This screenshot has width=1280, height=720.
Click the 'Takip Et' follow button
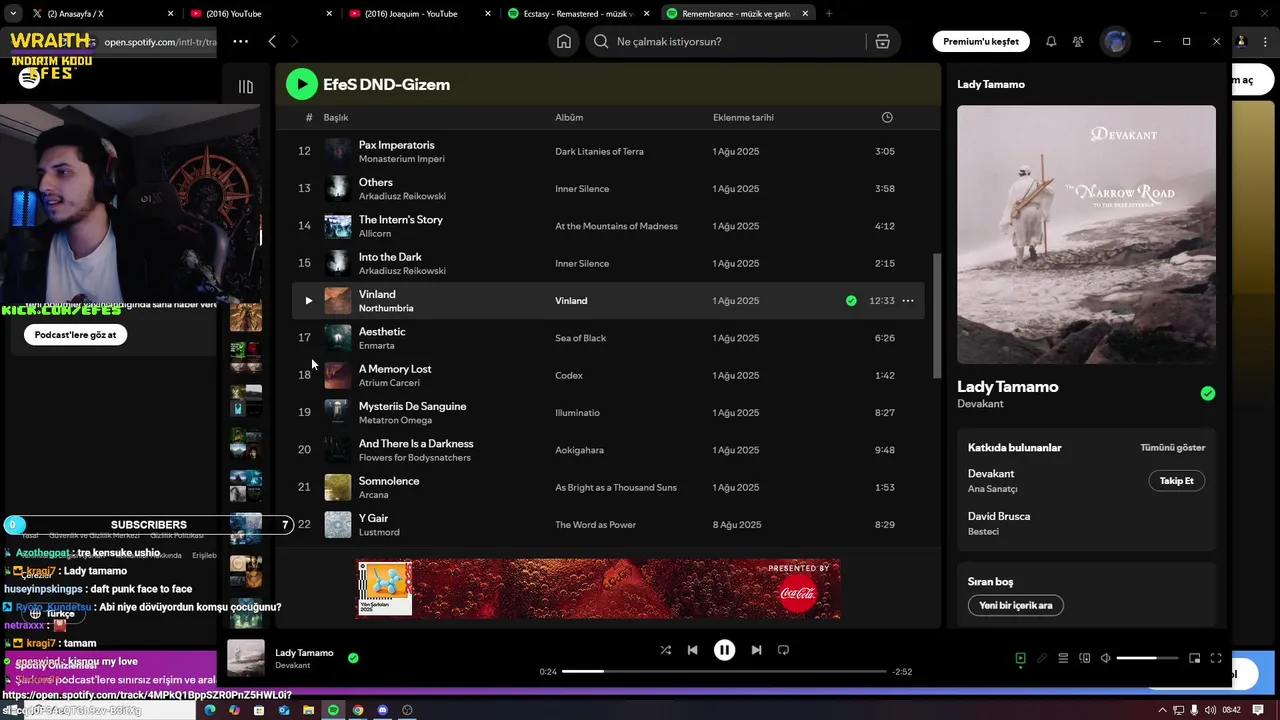pyautogui.click(x=1176, y=481)
